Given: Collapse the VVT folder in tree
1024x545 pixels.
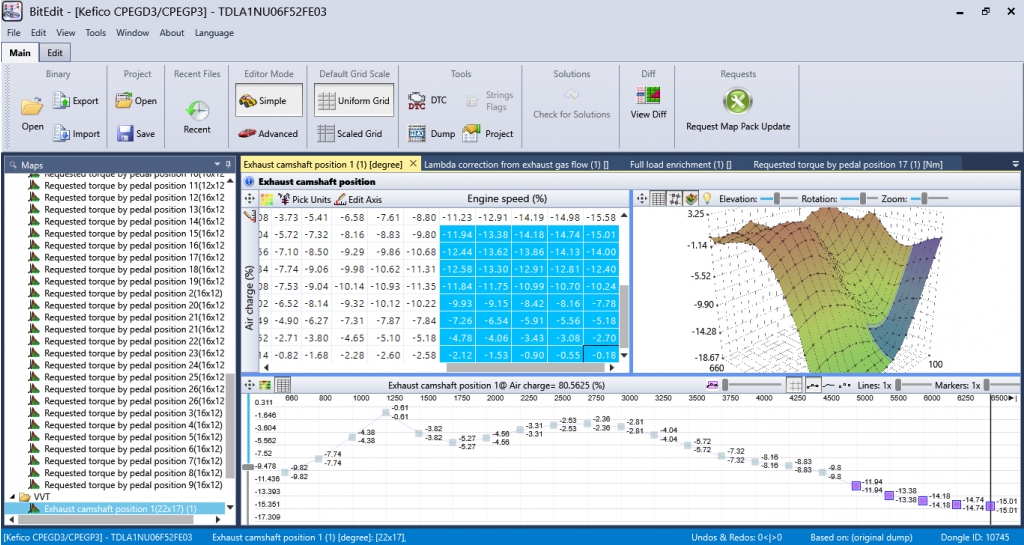Looking at the screenshot, I should point(12,497).
